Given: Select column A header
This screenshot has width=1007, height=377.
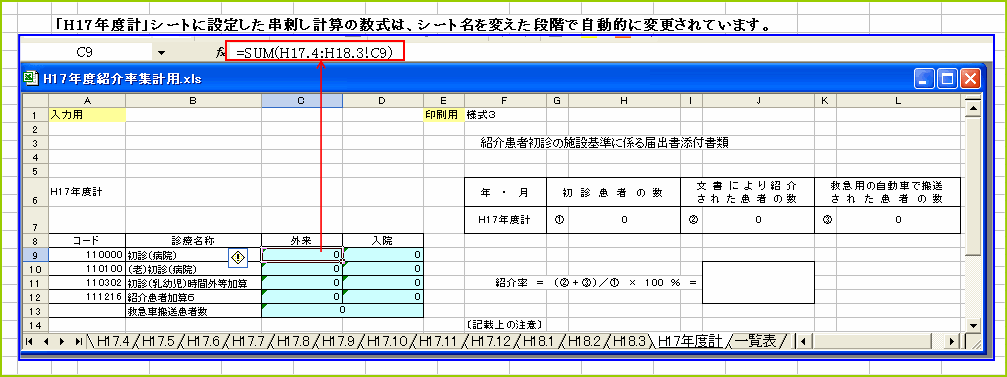Looking at the screenshot, I should pos(87,101).
